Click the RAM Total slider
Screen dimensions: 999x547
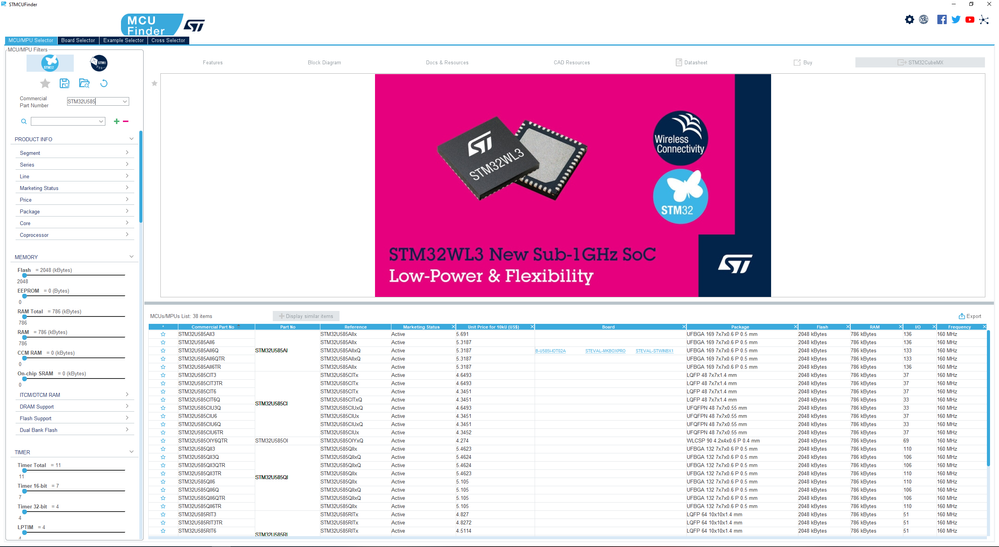(71, 317)
